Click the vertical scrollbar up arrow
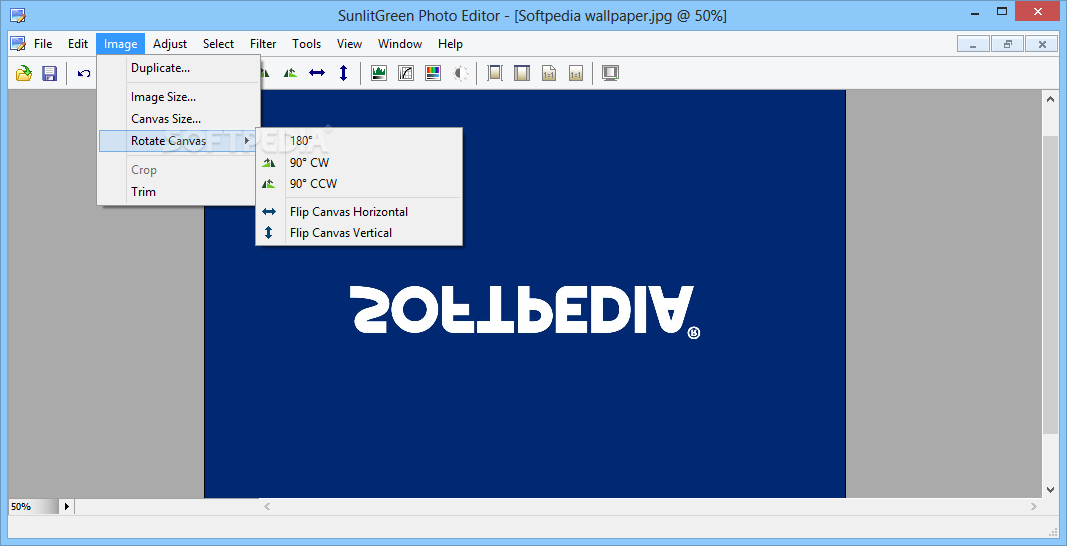The image size is (1067, 546). coord(1050,99)
